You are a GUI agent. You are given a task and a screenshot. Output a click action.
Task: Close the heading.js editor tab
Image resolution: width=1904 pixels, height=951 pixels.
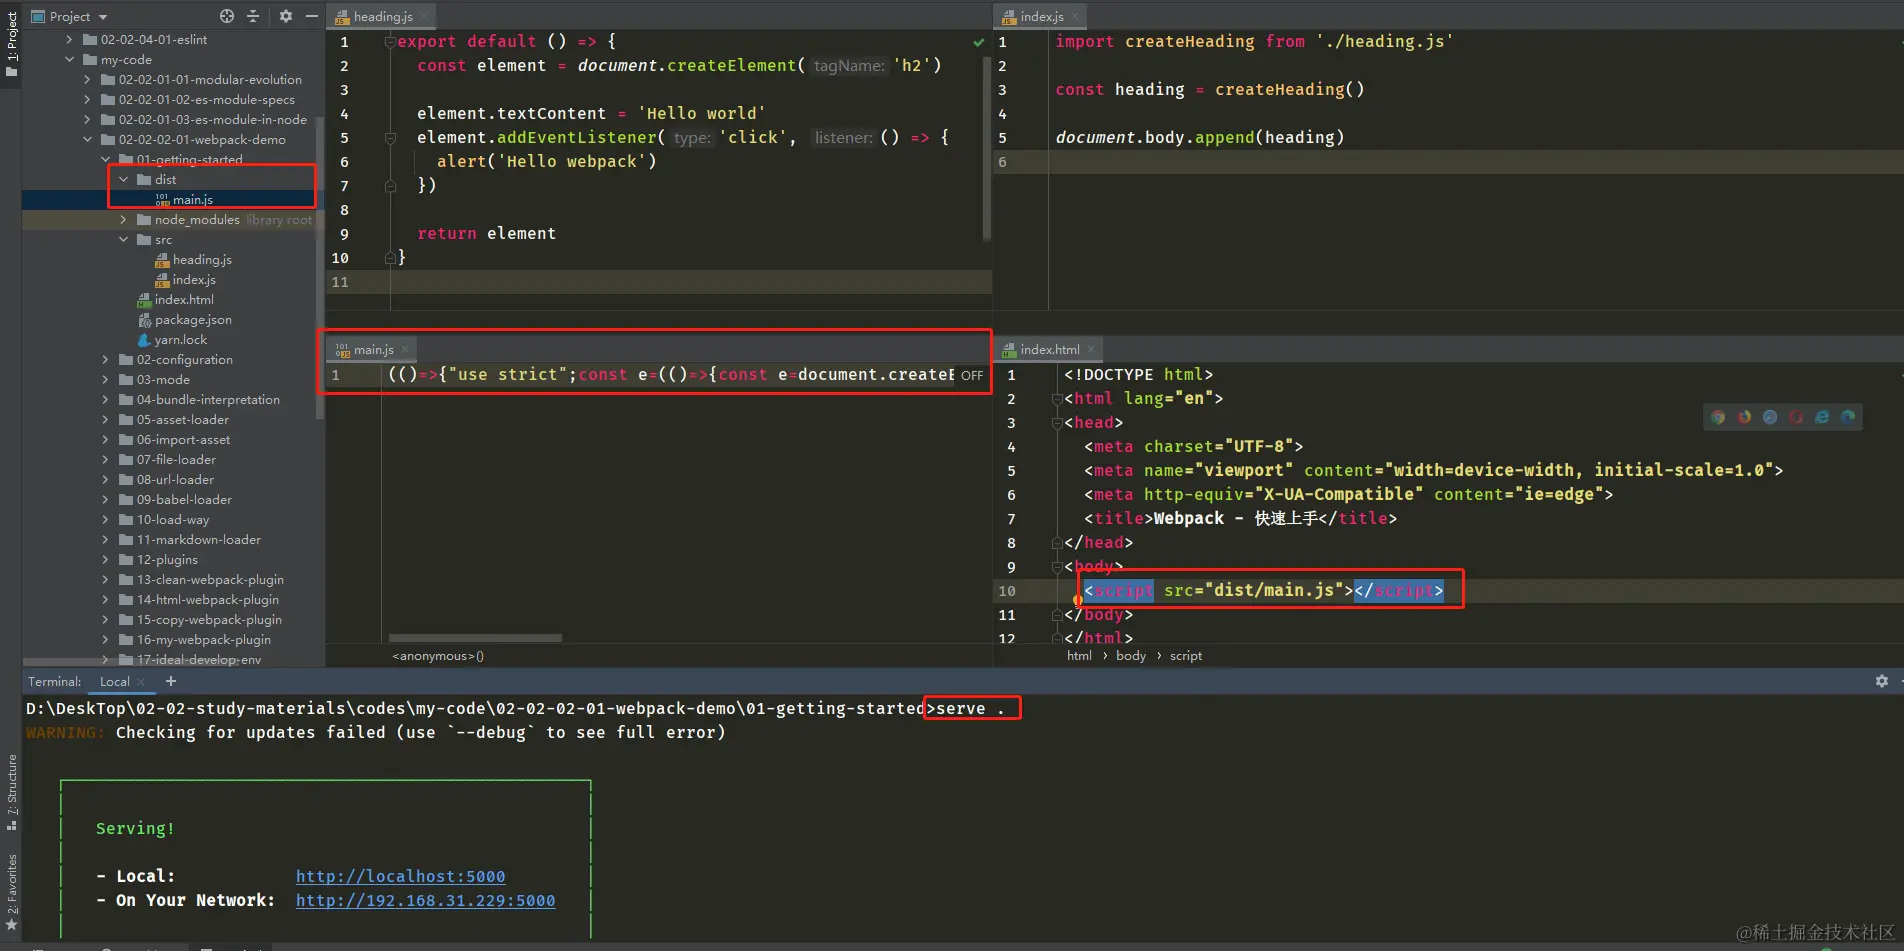click(424, 16)
